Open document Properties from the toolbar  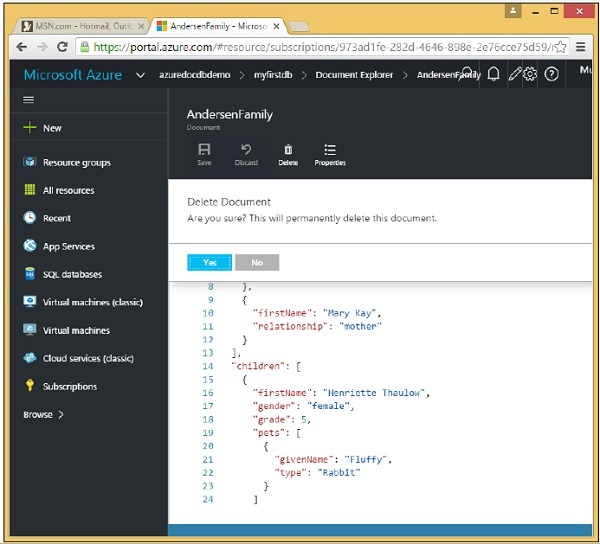tap(330, 150)
